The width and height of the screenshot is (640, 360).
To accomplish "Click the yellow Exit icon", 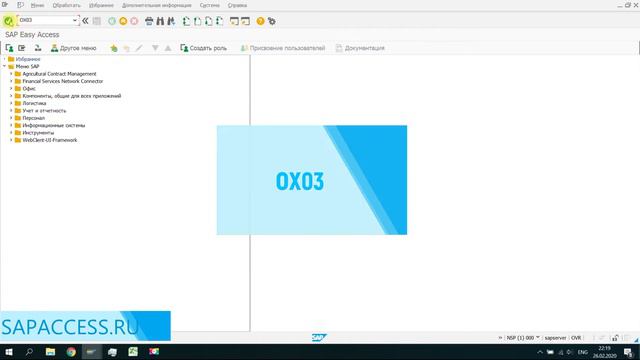I will 123,21.
